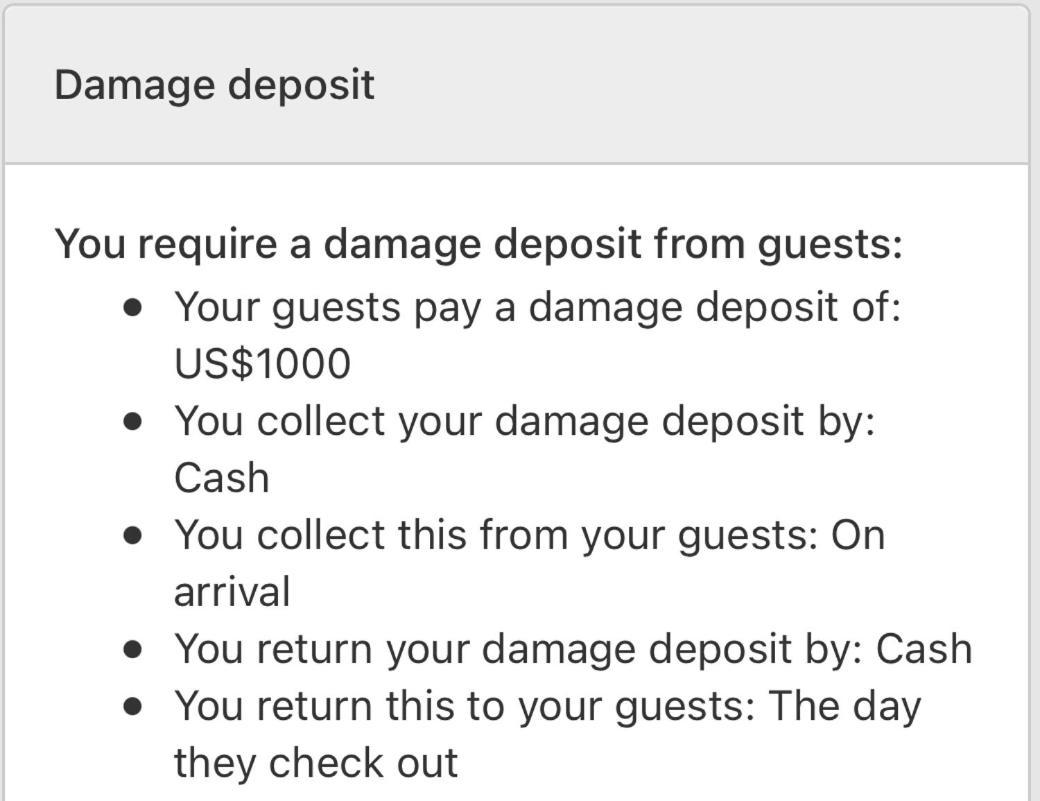This screenshot has height=801, width=1040.
Task: Click the Damage deposit header title
Action: (x=214, y=86)
